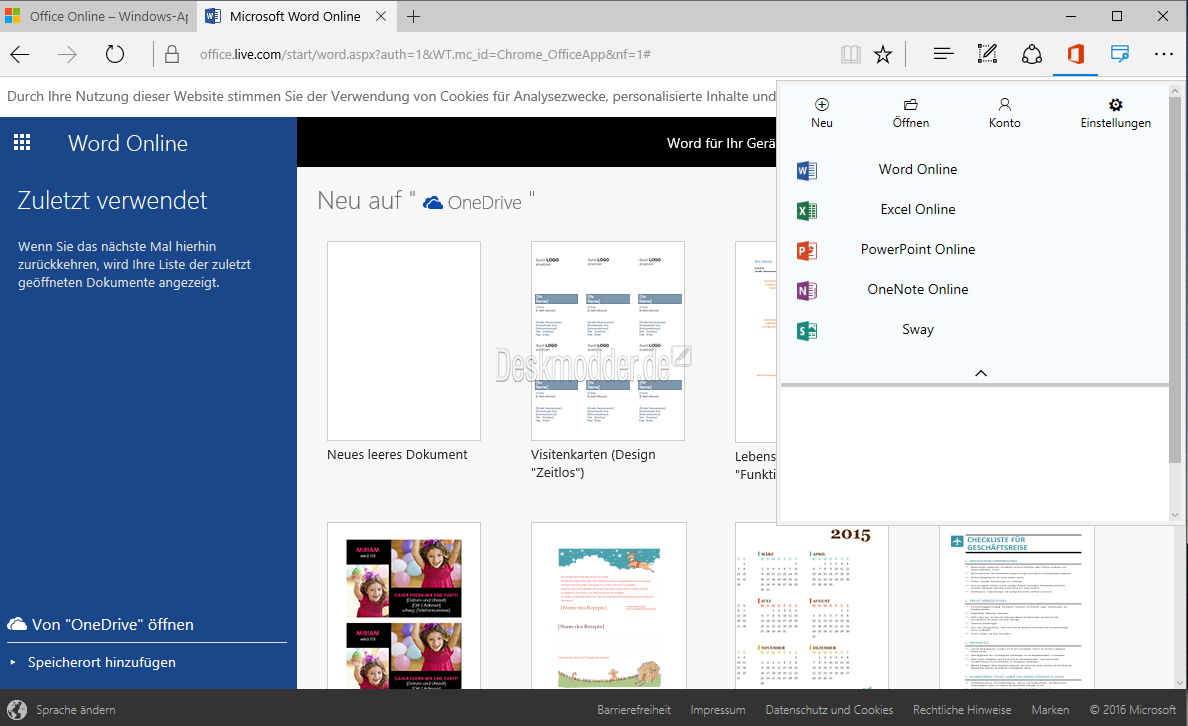
Task: Reload the page with the refresh icon
Action: pyautogui.click(x=114, y=54)
